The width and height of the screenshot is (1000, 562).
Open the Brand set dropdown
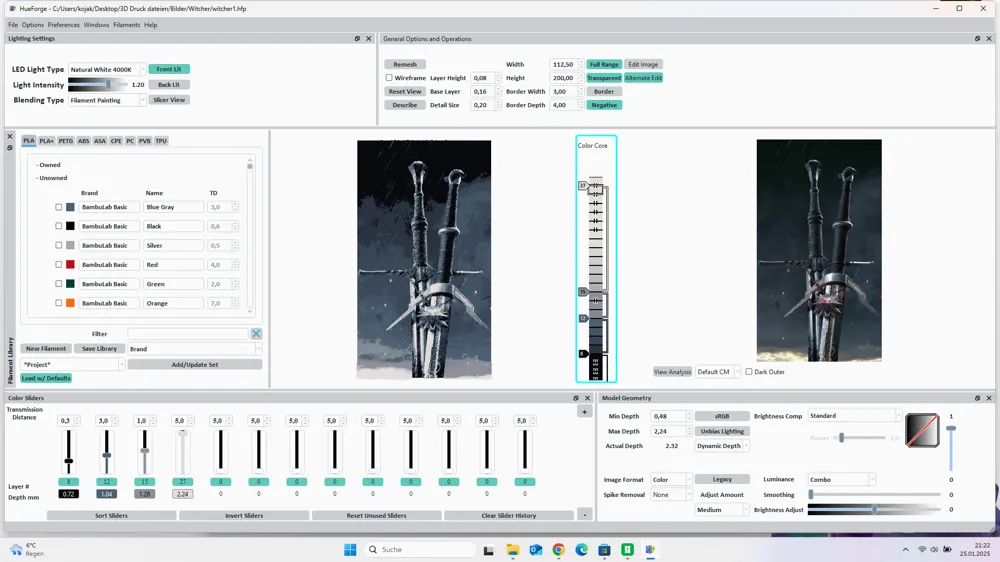(195, 349)
